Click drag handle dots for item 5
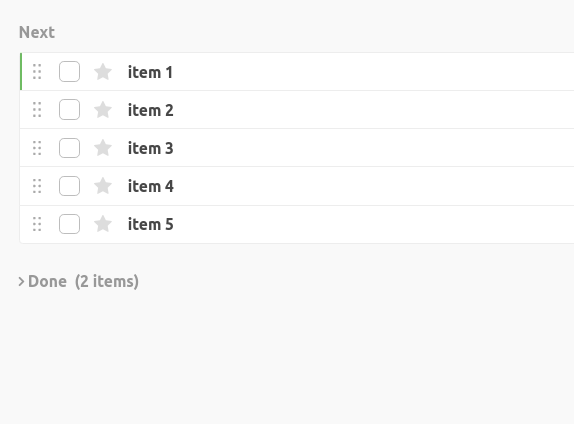Viewport: 574px width, 424px height. pyautogui.click(x=37, y=224)
